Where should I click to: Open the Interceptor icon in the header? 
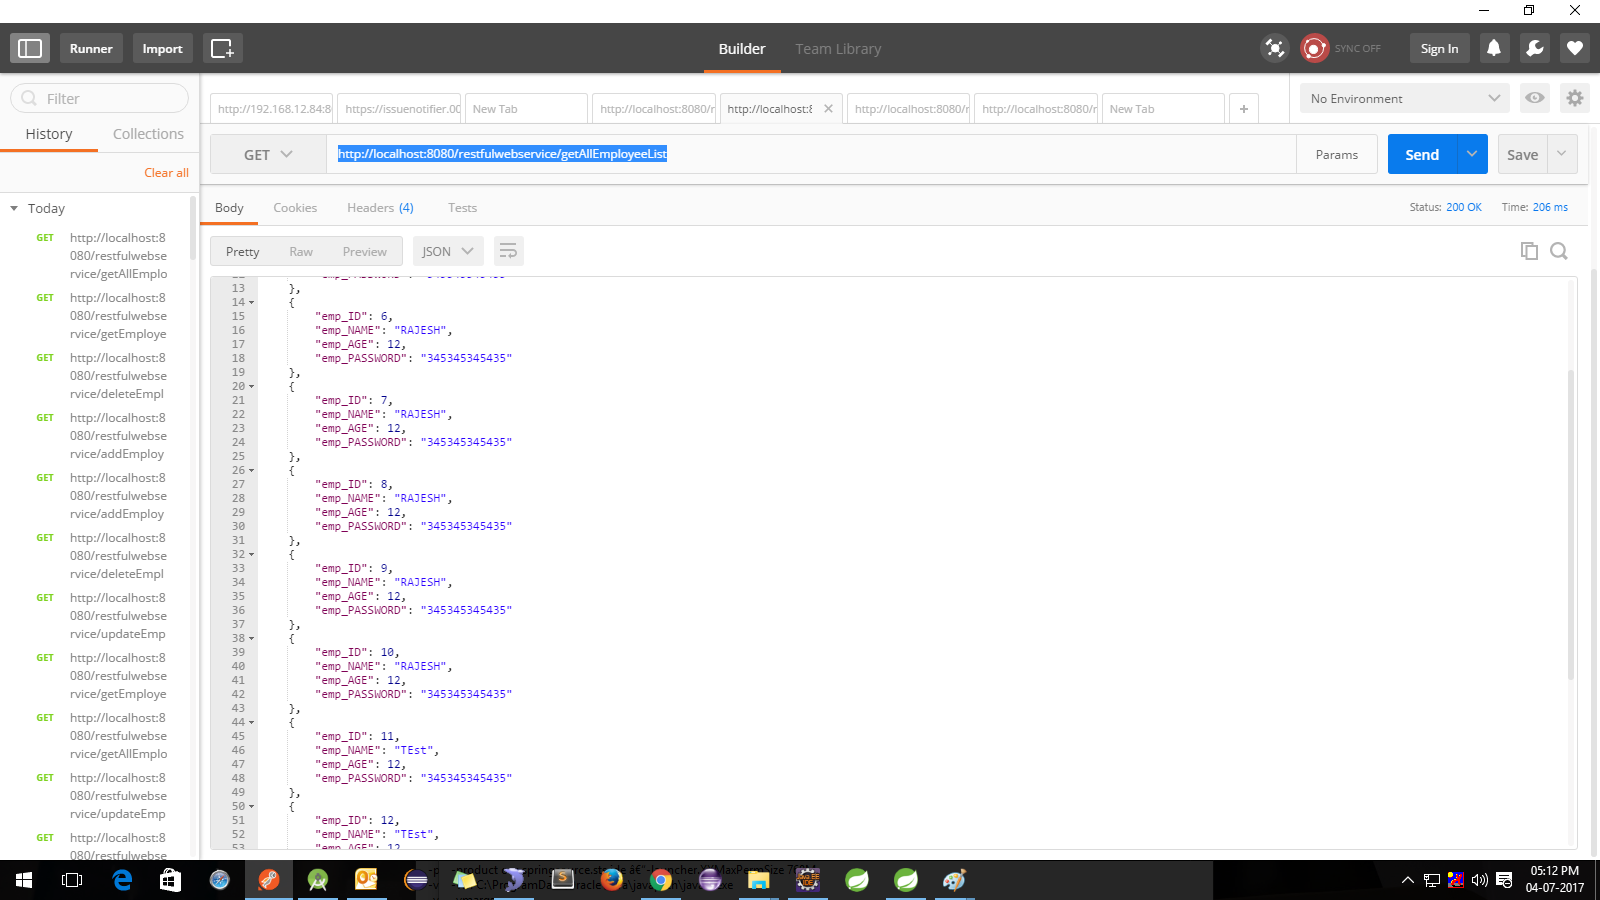(1274, 48)
